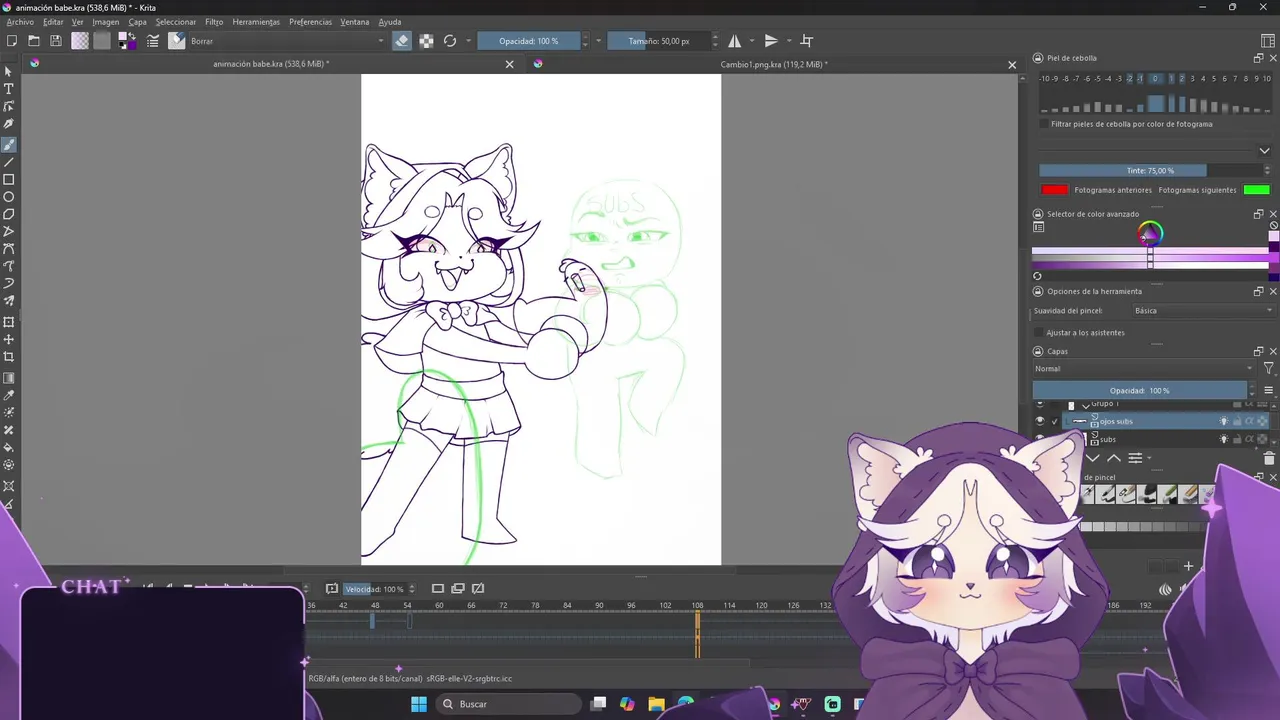The image size is (1280, 720).
Task: Open the Capa menu
Action: tap(137, 22)
